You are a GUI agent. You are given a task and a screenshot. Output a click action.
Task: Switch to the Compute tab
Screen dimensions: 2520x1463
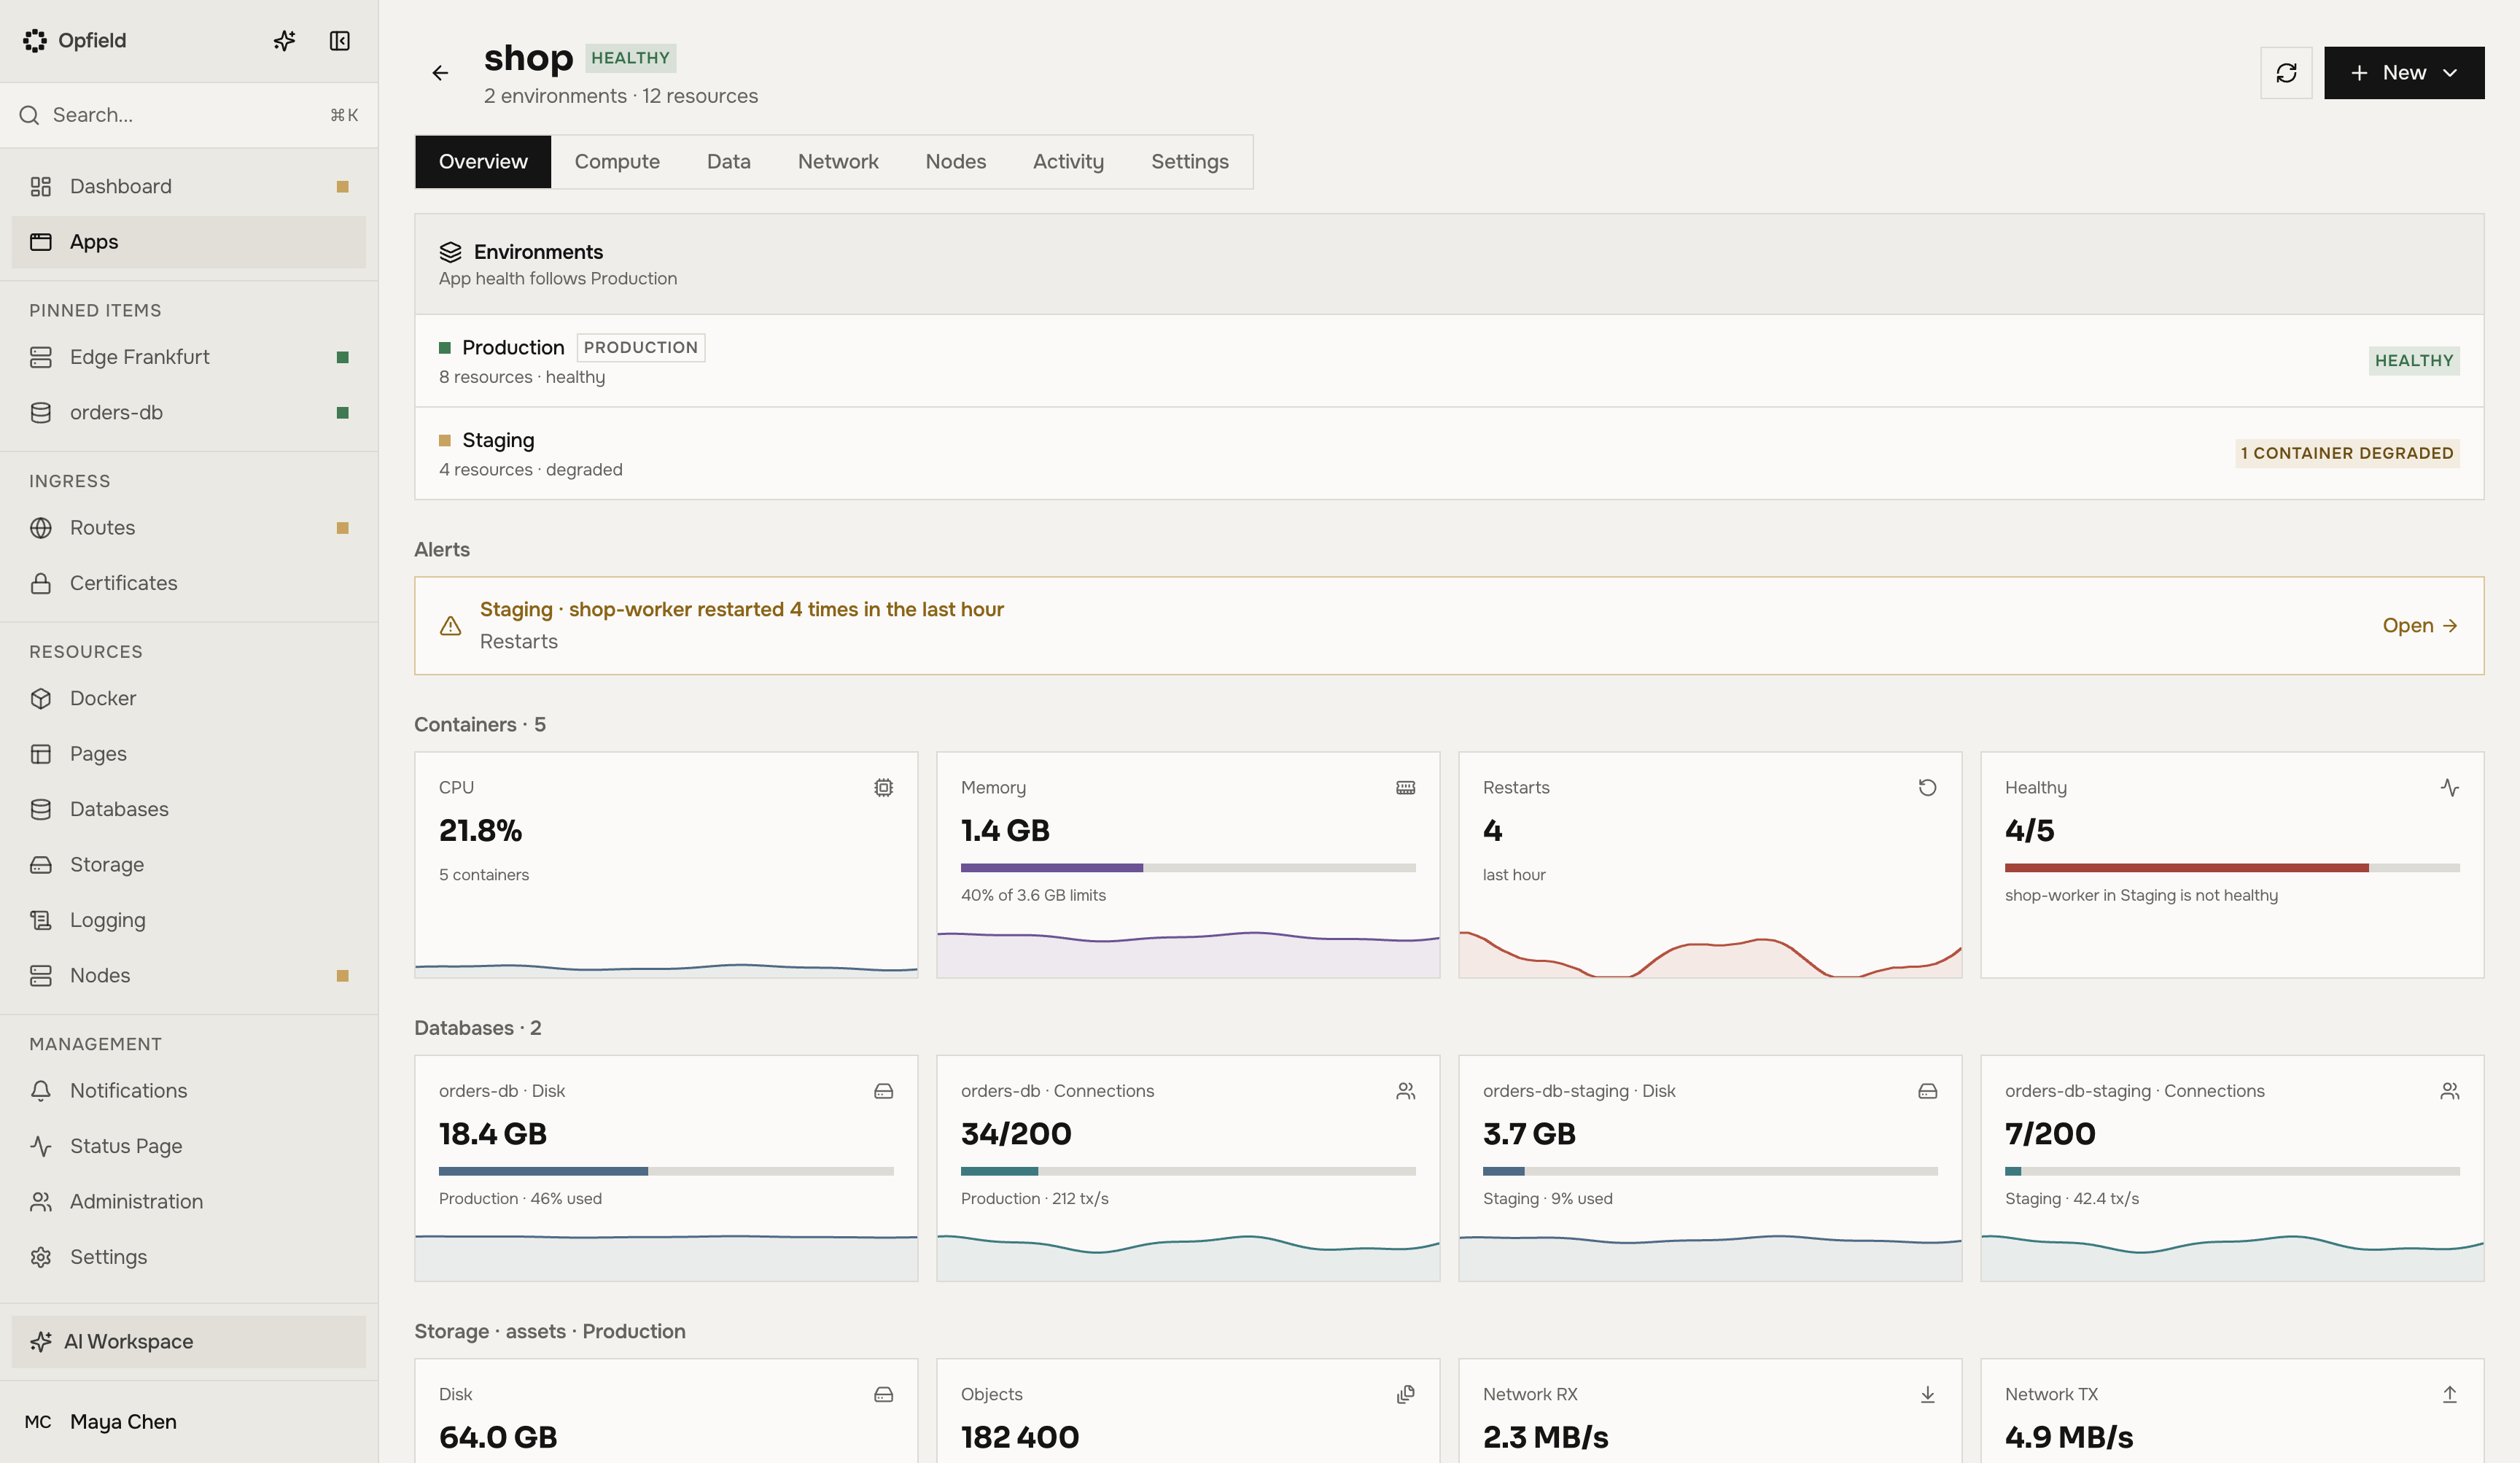point(617,162)
